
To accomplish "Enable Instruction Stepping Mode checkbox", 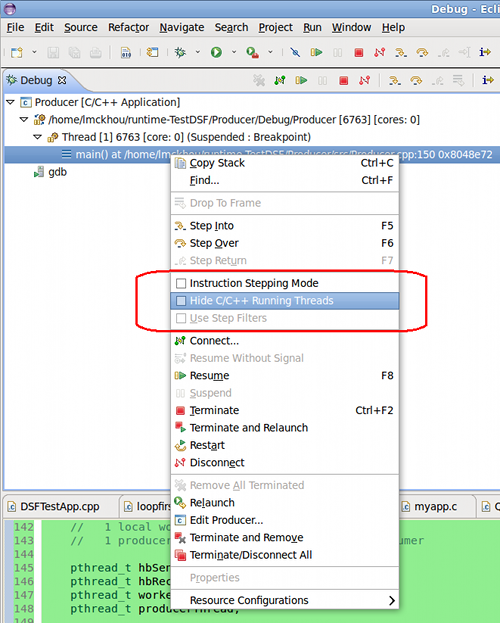I will (181, 283).
